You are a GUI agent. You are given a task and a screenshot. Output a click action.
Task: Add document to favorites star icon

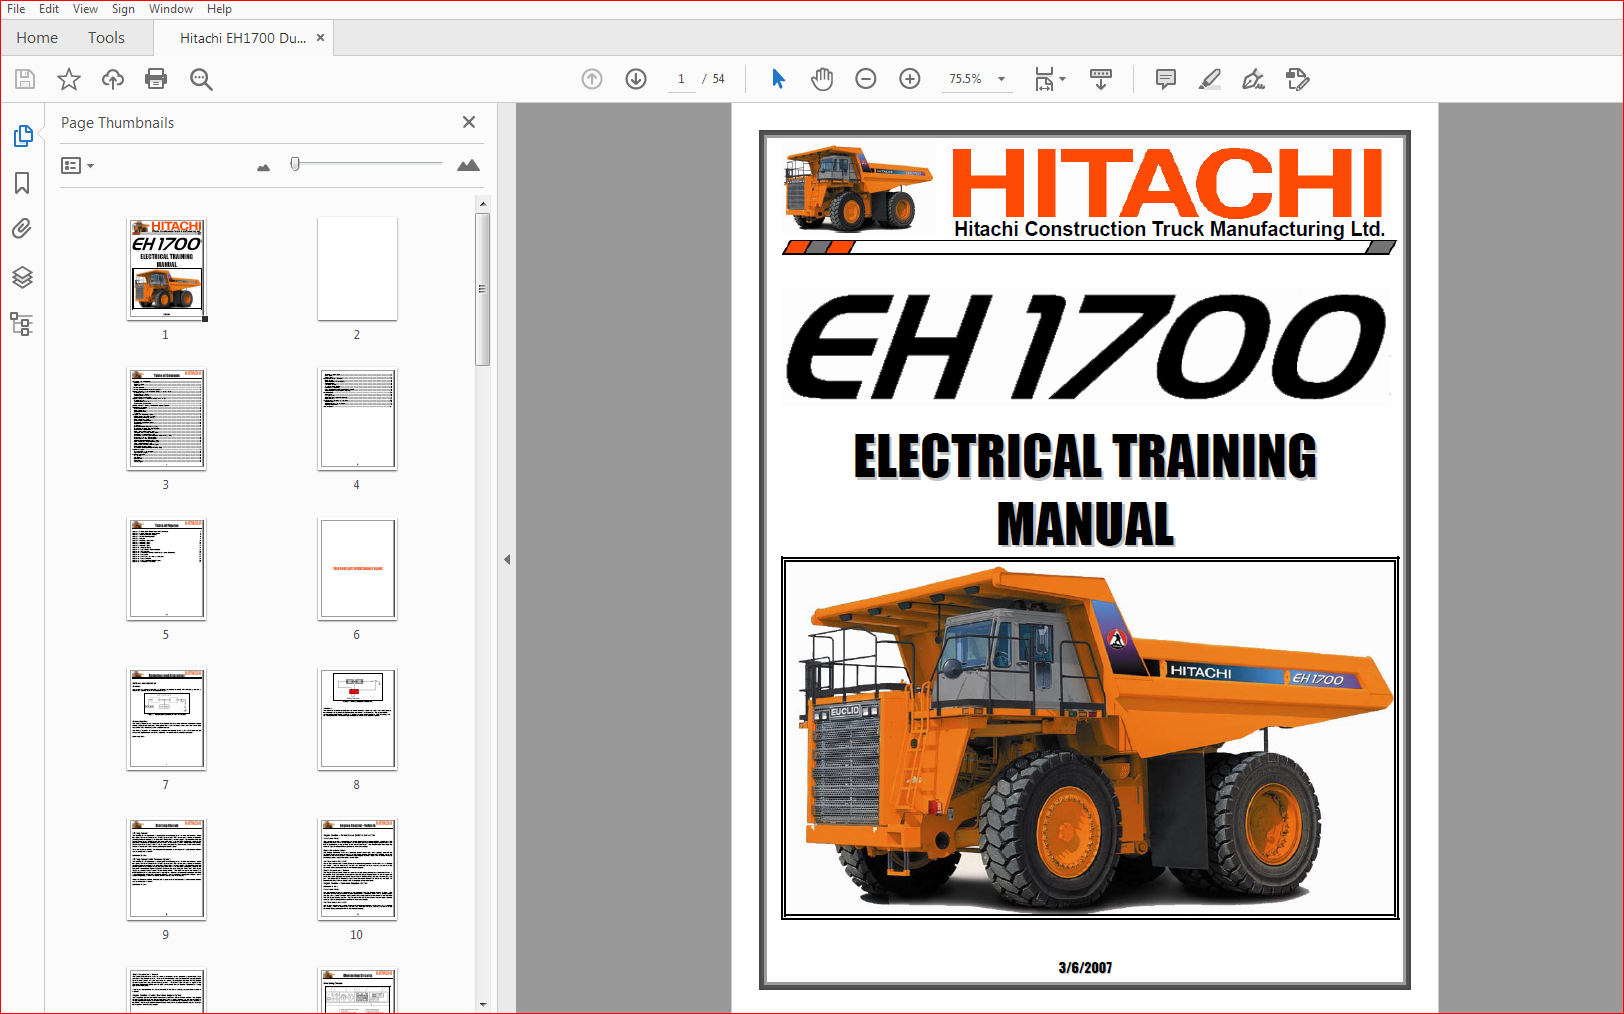pyautogui.click(x=69, y=79)
